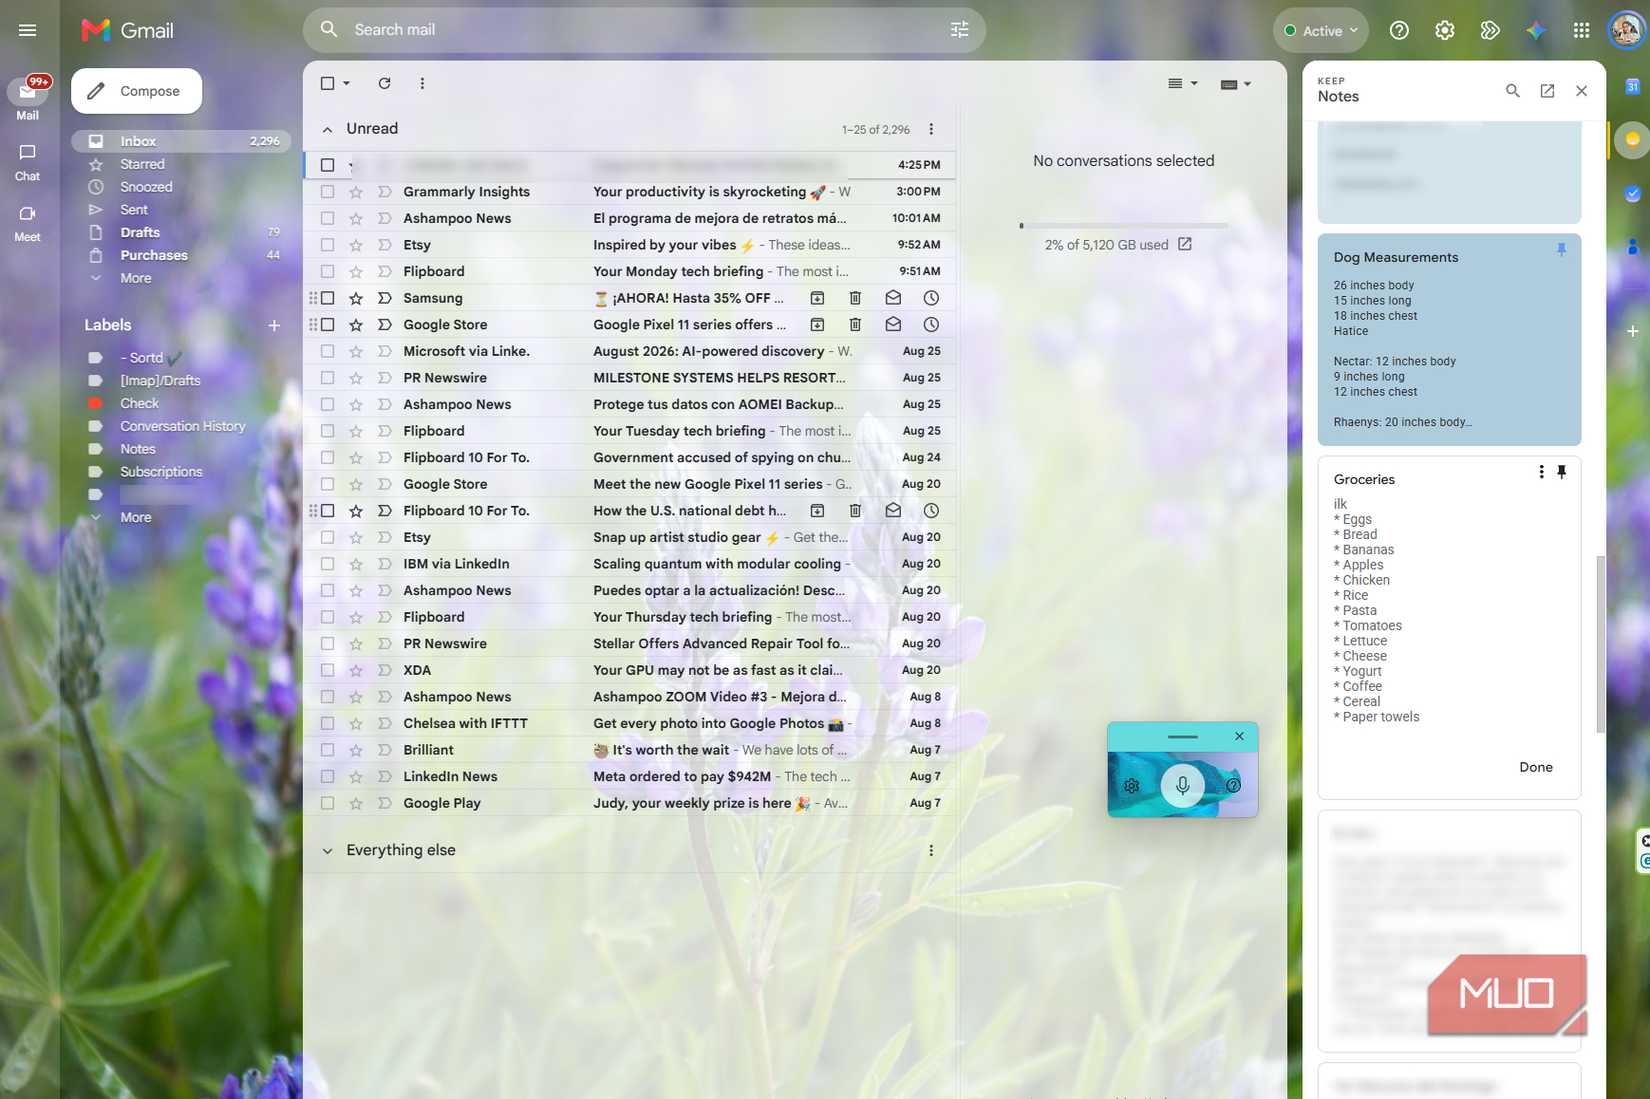Open the Support help icon
Image resolution: width=1650 pixels, height=1099 pixels.
[1399, 30]
